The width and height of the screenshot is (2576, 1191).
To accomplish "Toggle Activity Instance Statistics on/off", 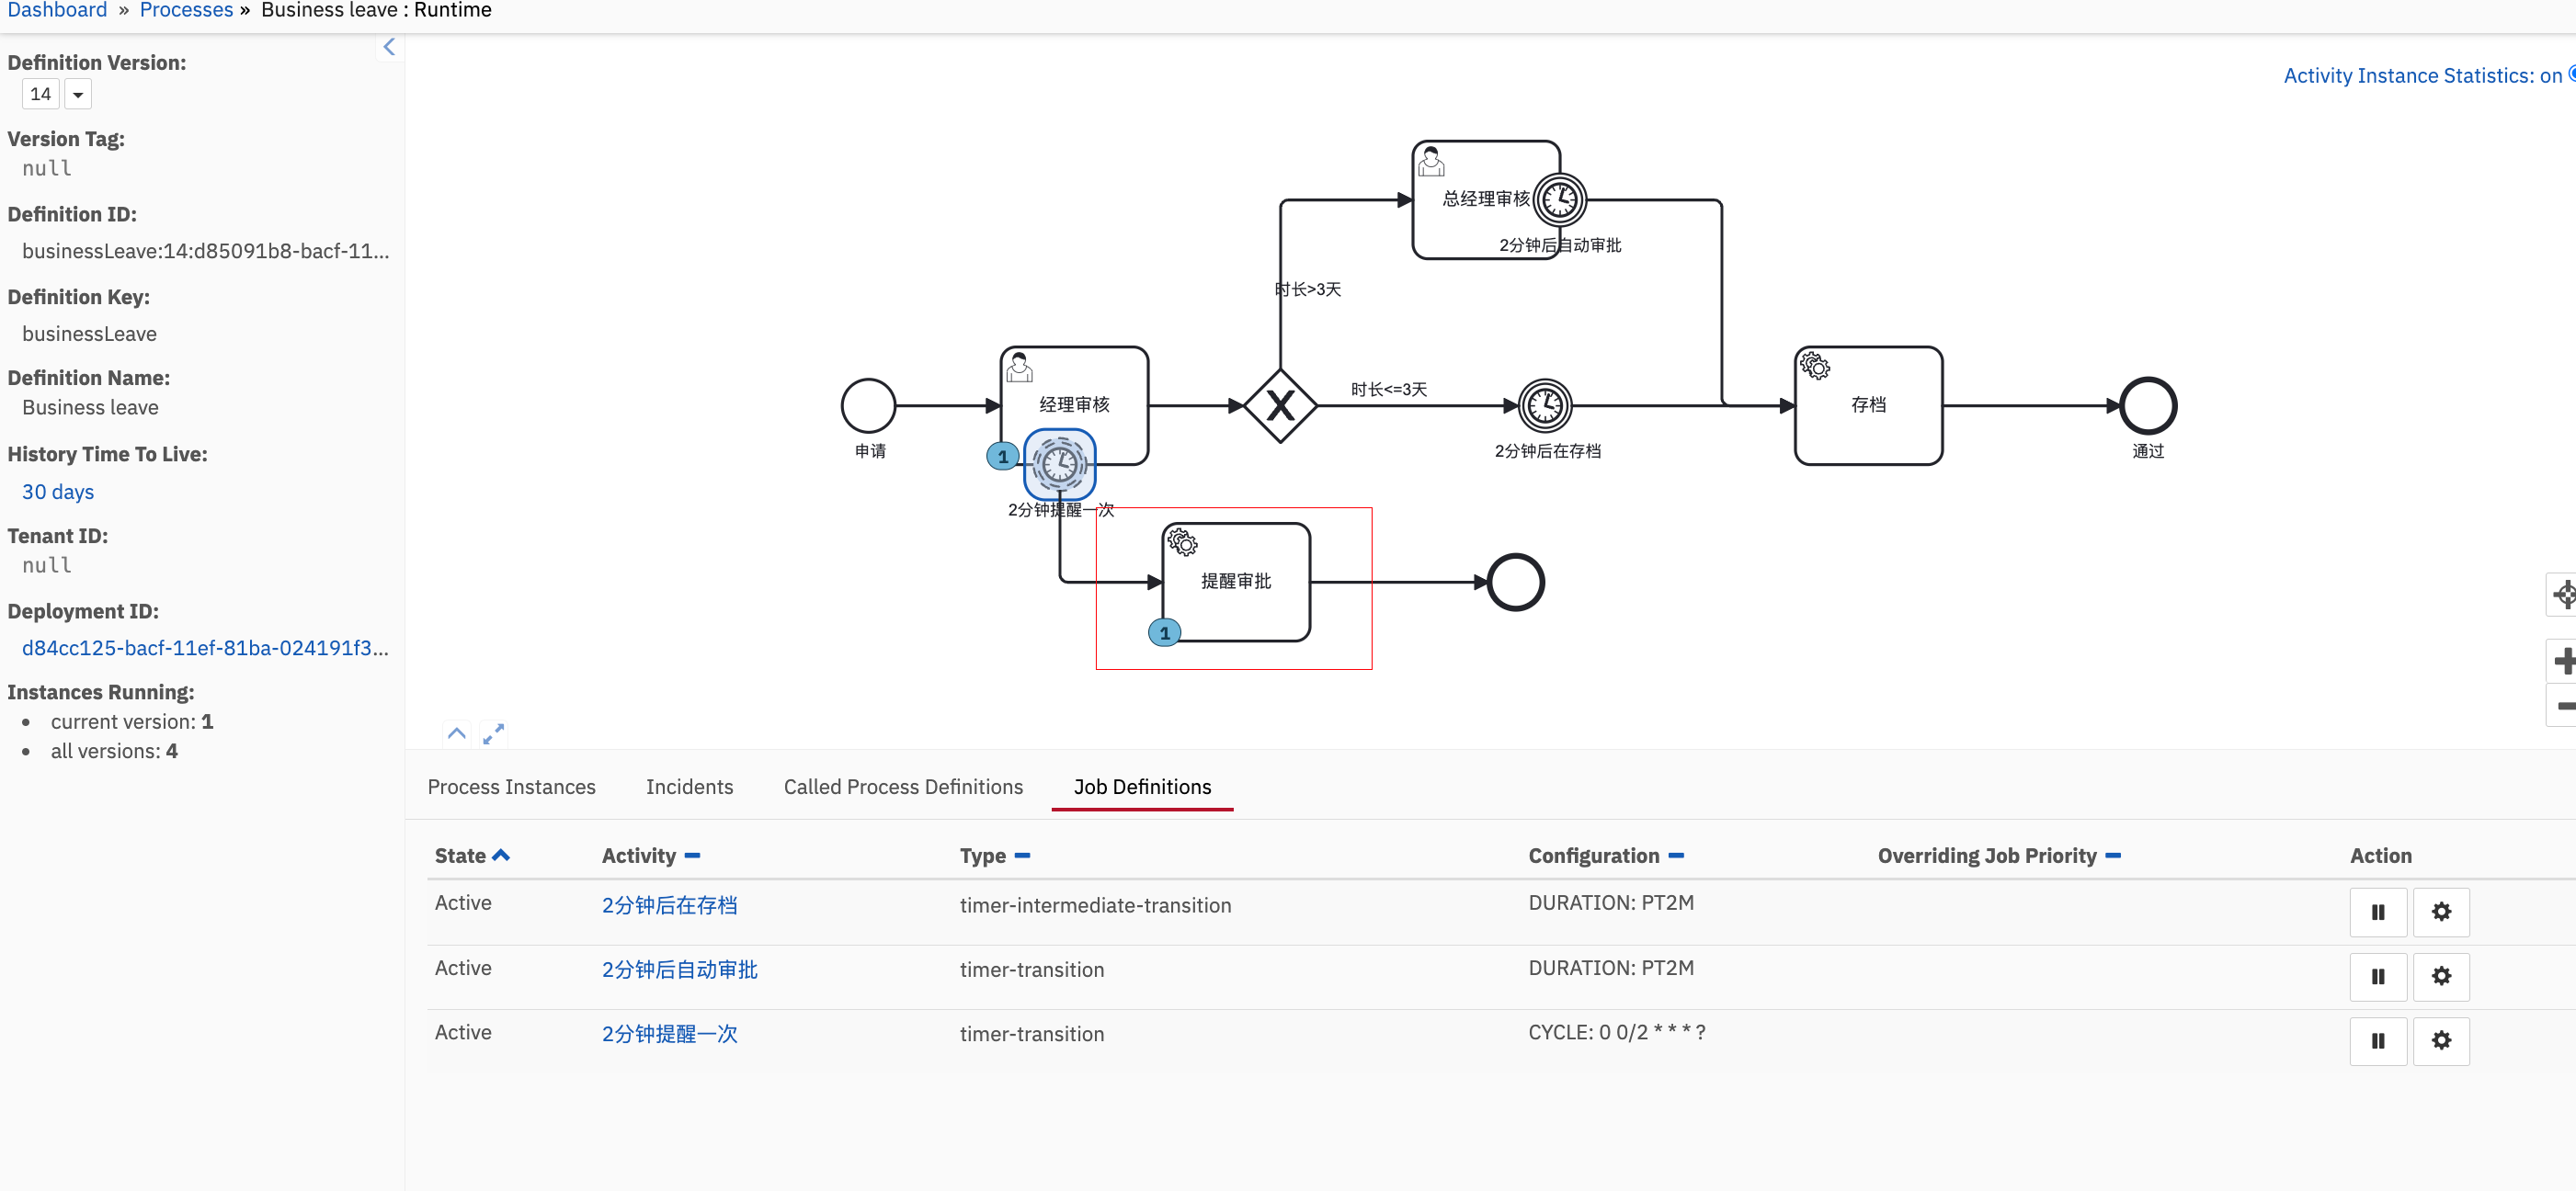I will pyautogui.click(x=2422, y=76).
